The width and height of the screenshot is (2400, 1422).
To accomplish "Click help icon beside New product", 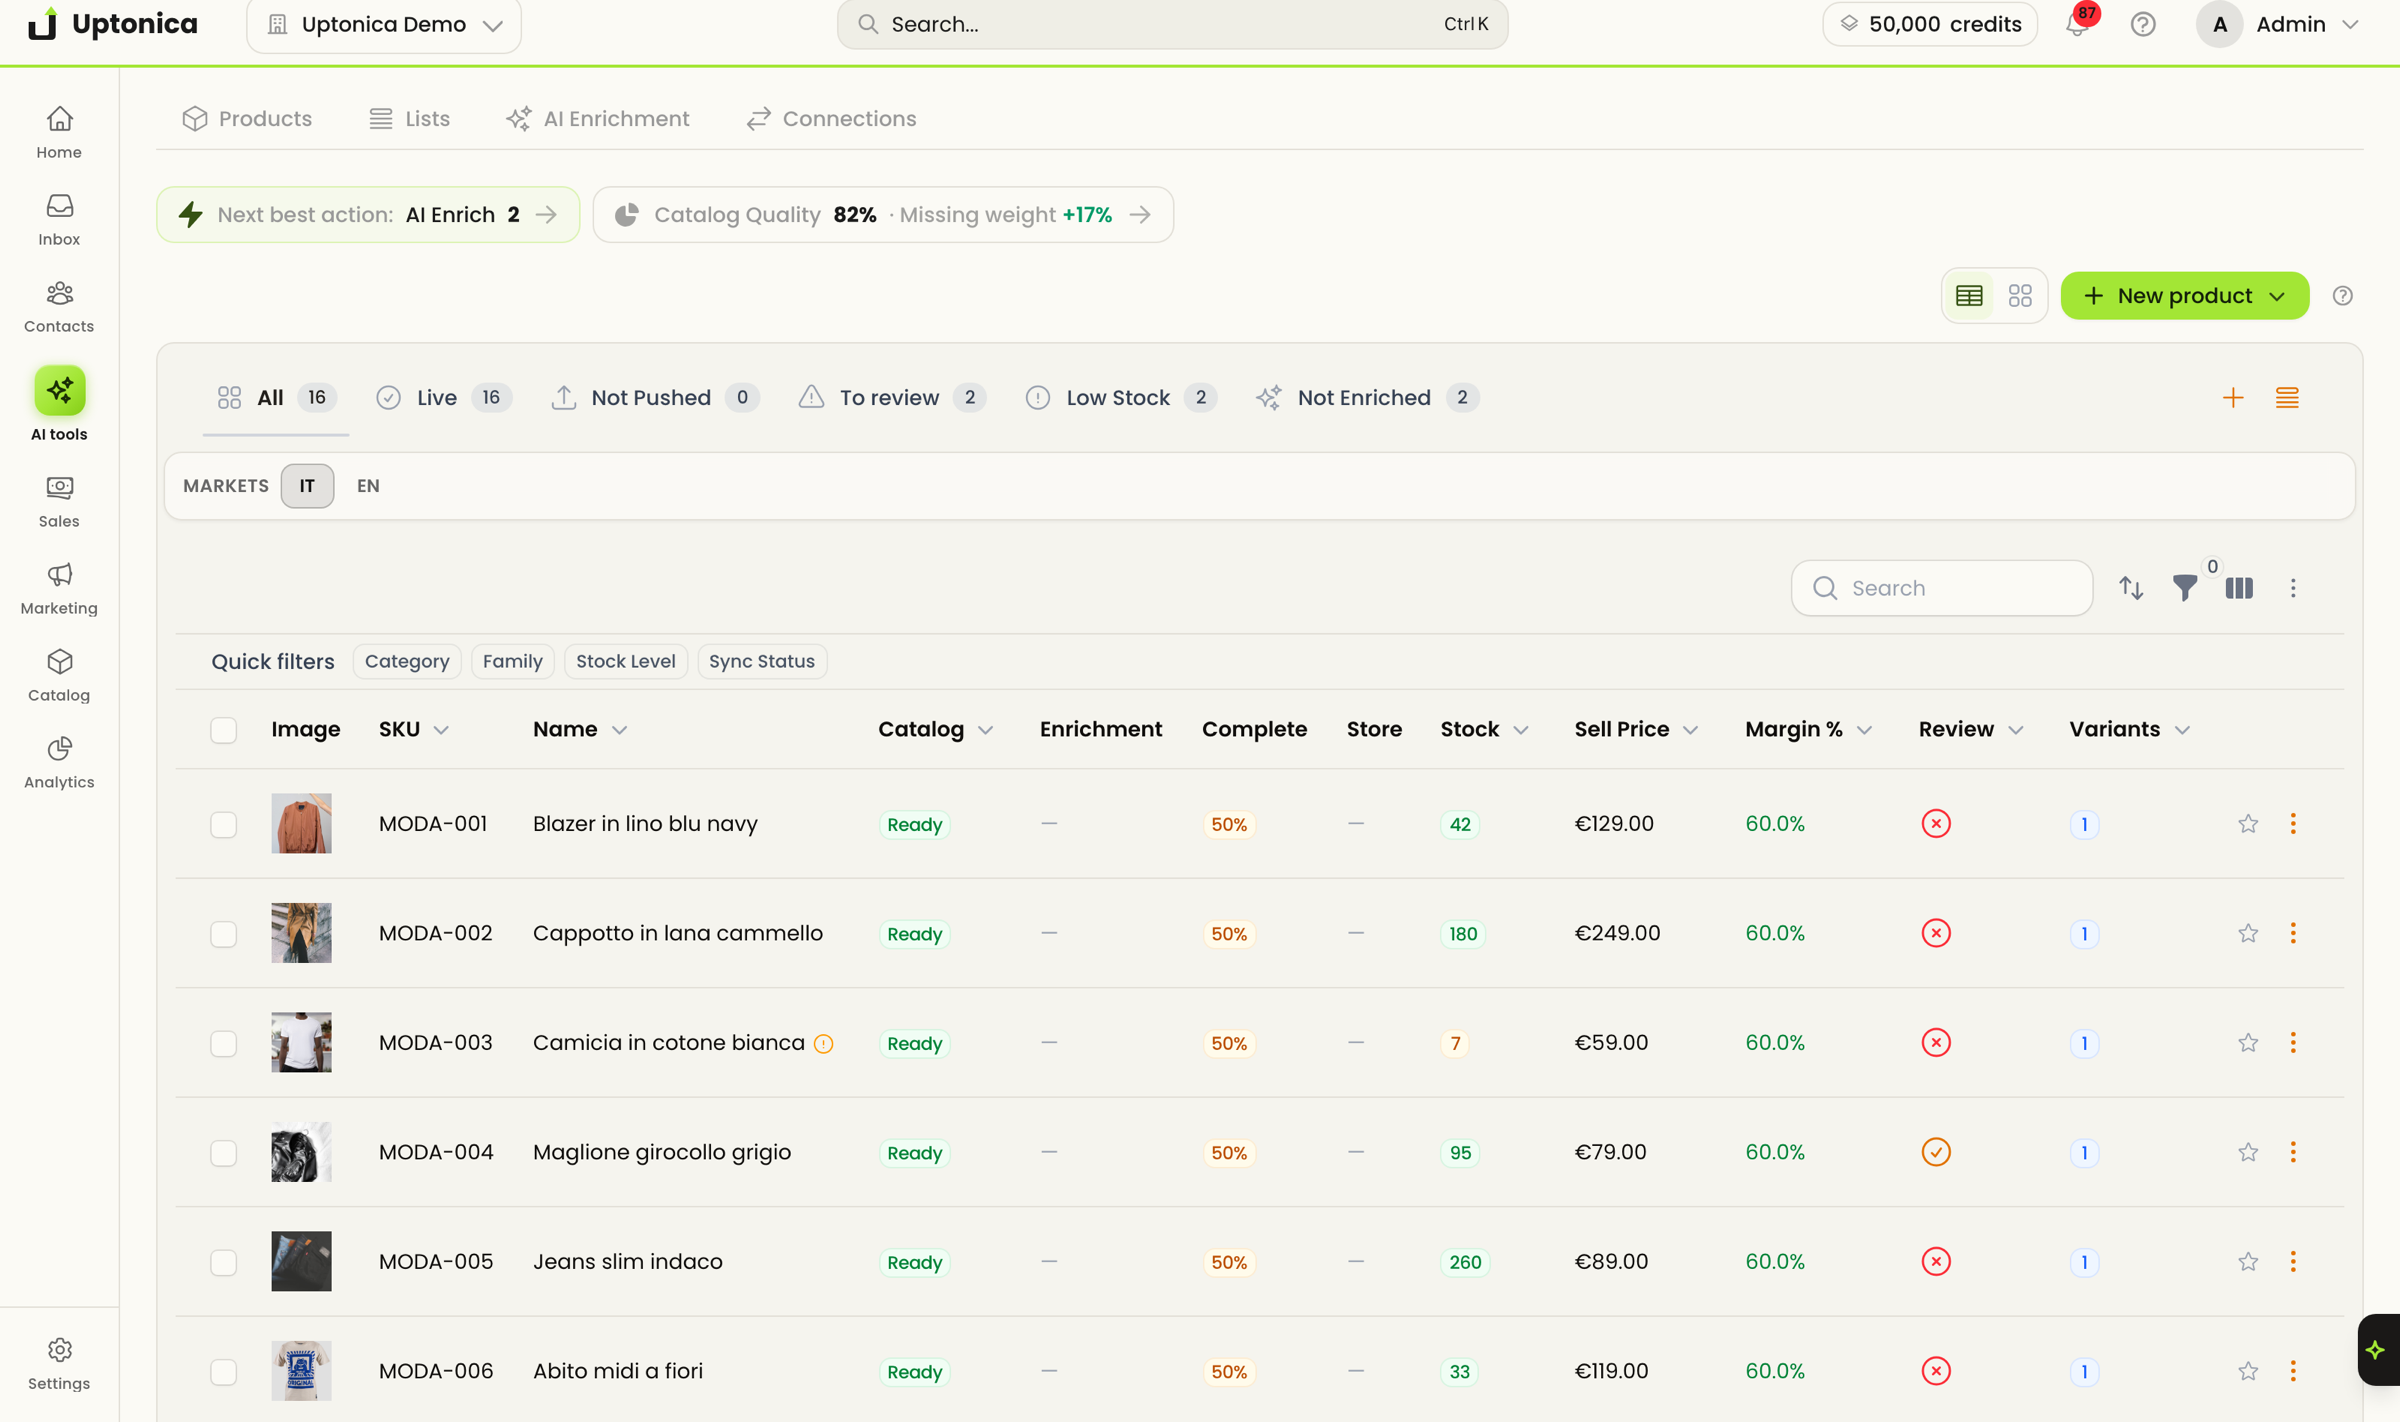I will pos(2343,296).
